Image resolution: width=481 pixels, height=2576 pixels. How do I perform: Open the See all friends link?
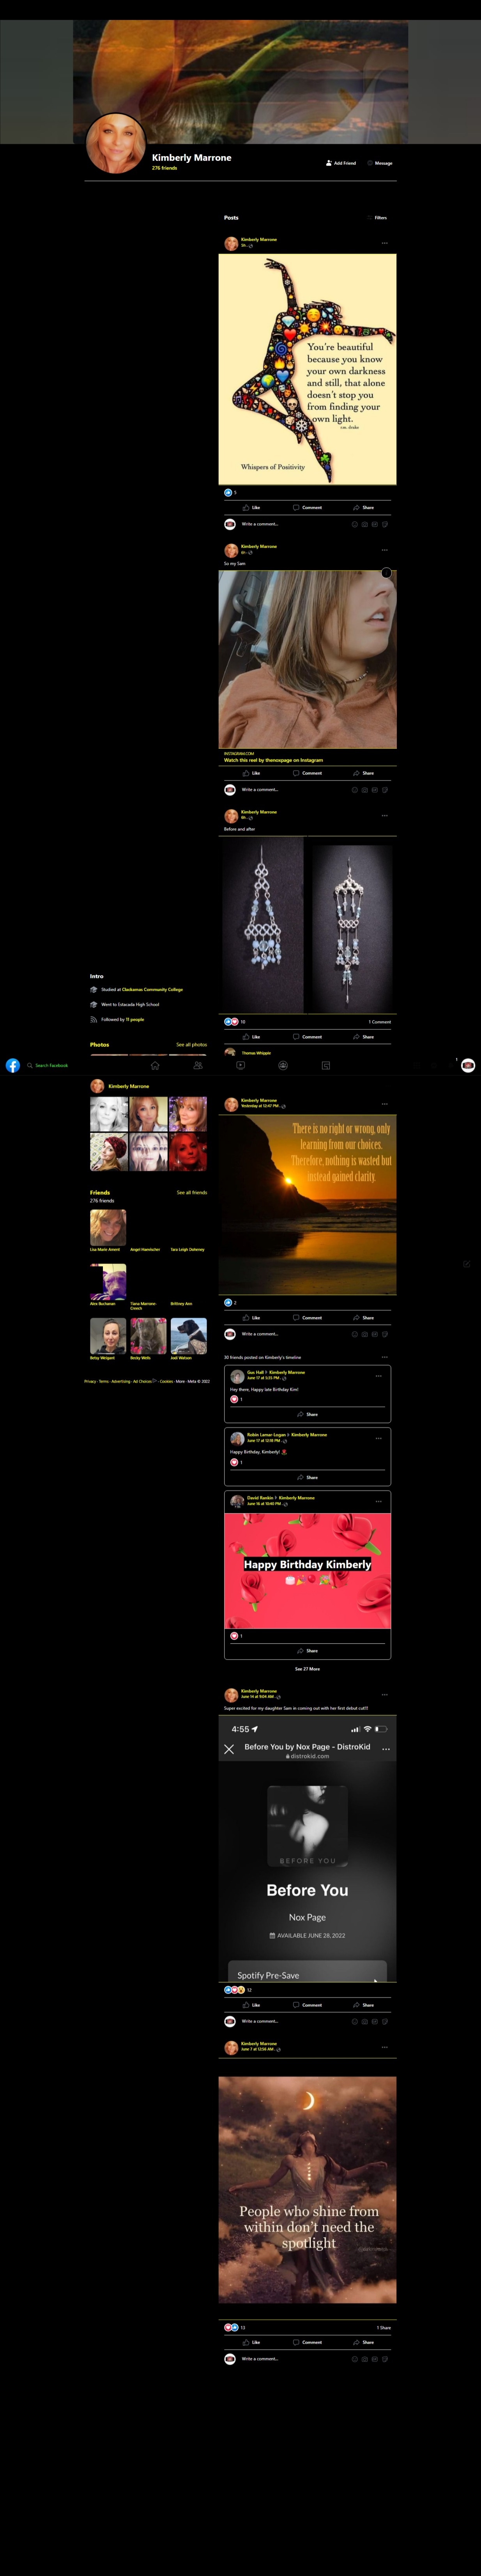coord(191,1192)
